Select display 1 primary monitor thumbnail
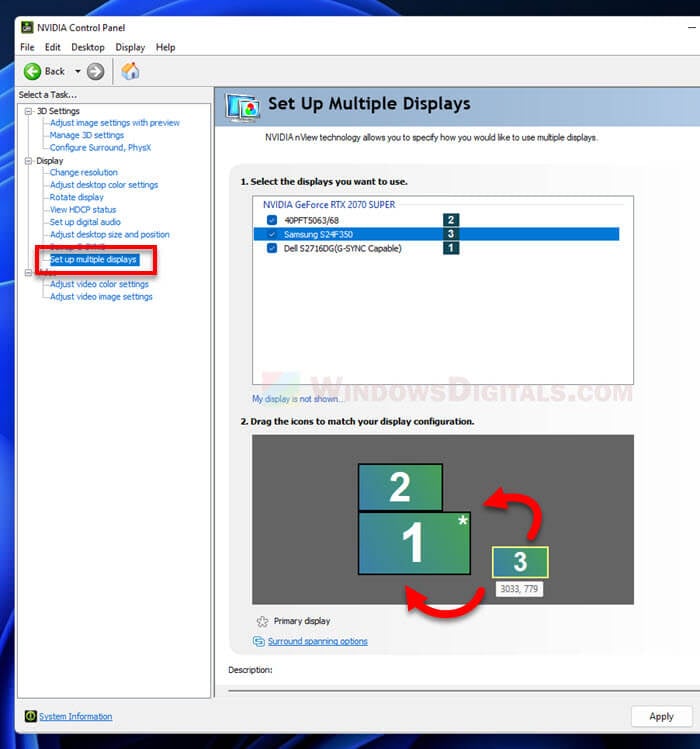The width and height of the screenshot is (700, 749). 414,543
